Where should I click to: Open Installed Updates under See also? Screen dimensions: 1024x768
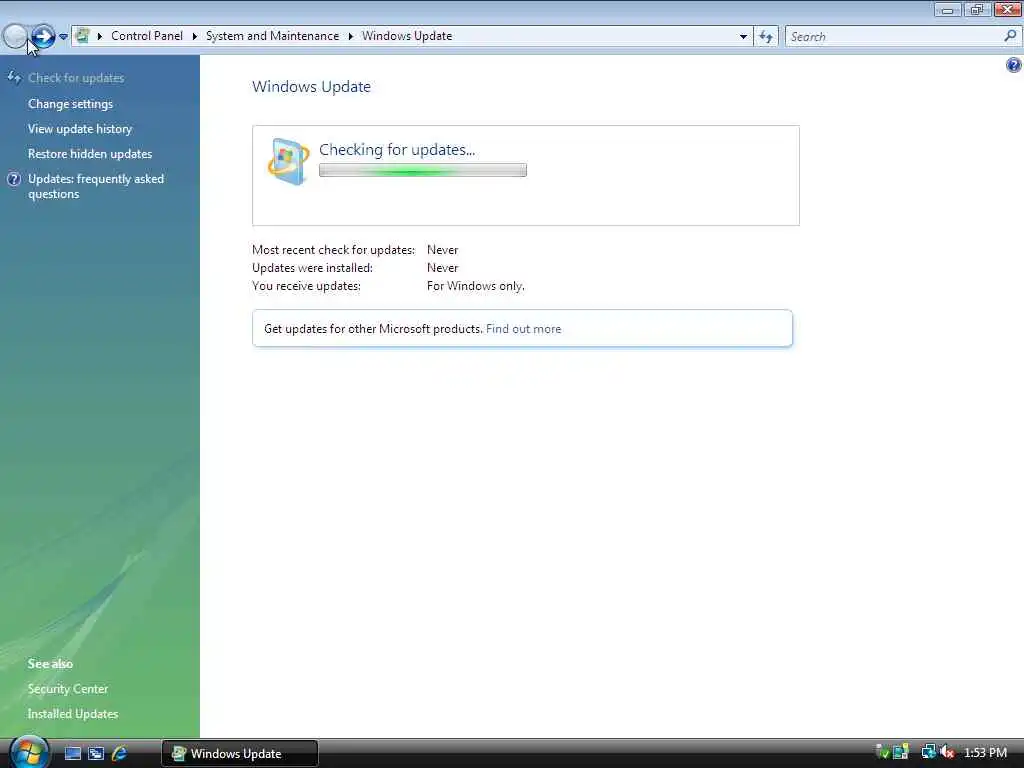(x=72, y=714)
